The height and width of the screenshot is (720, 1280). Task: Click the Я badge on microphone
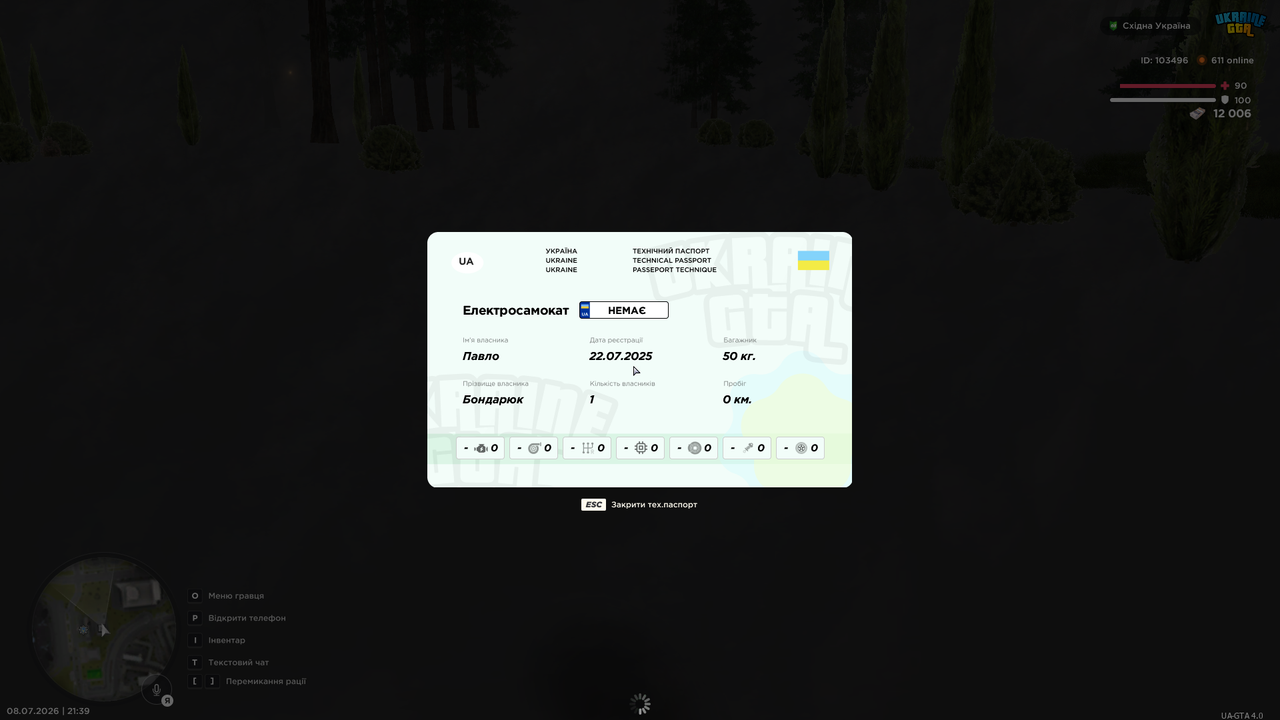[167, 701]
